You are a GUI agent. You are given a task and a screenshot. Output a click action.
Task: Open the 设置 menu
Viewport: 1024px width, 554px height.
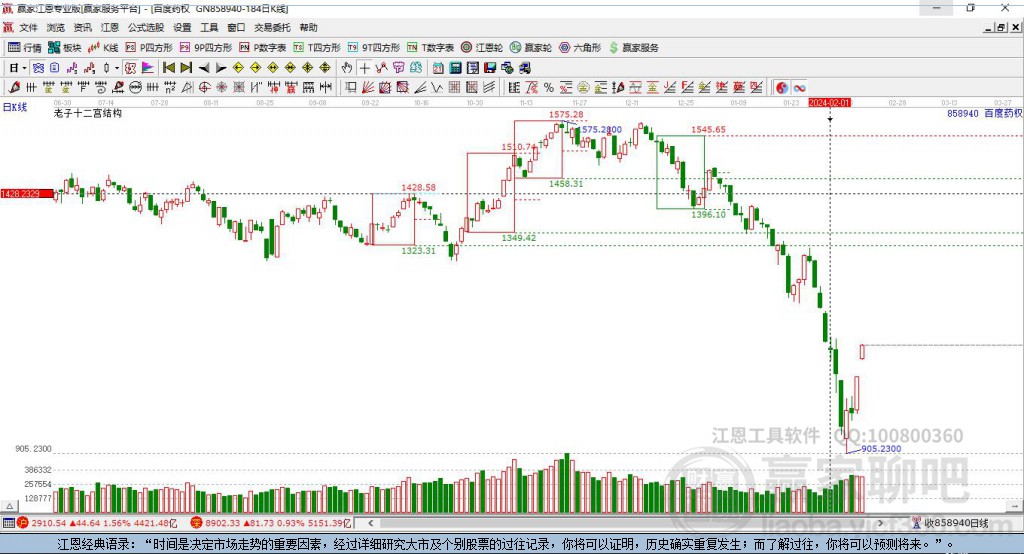coord(182,27)
